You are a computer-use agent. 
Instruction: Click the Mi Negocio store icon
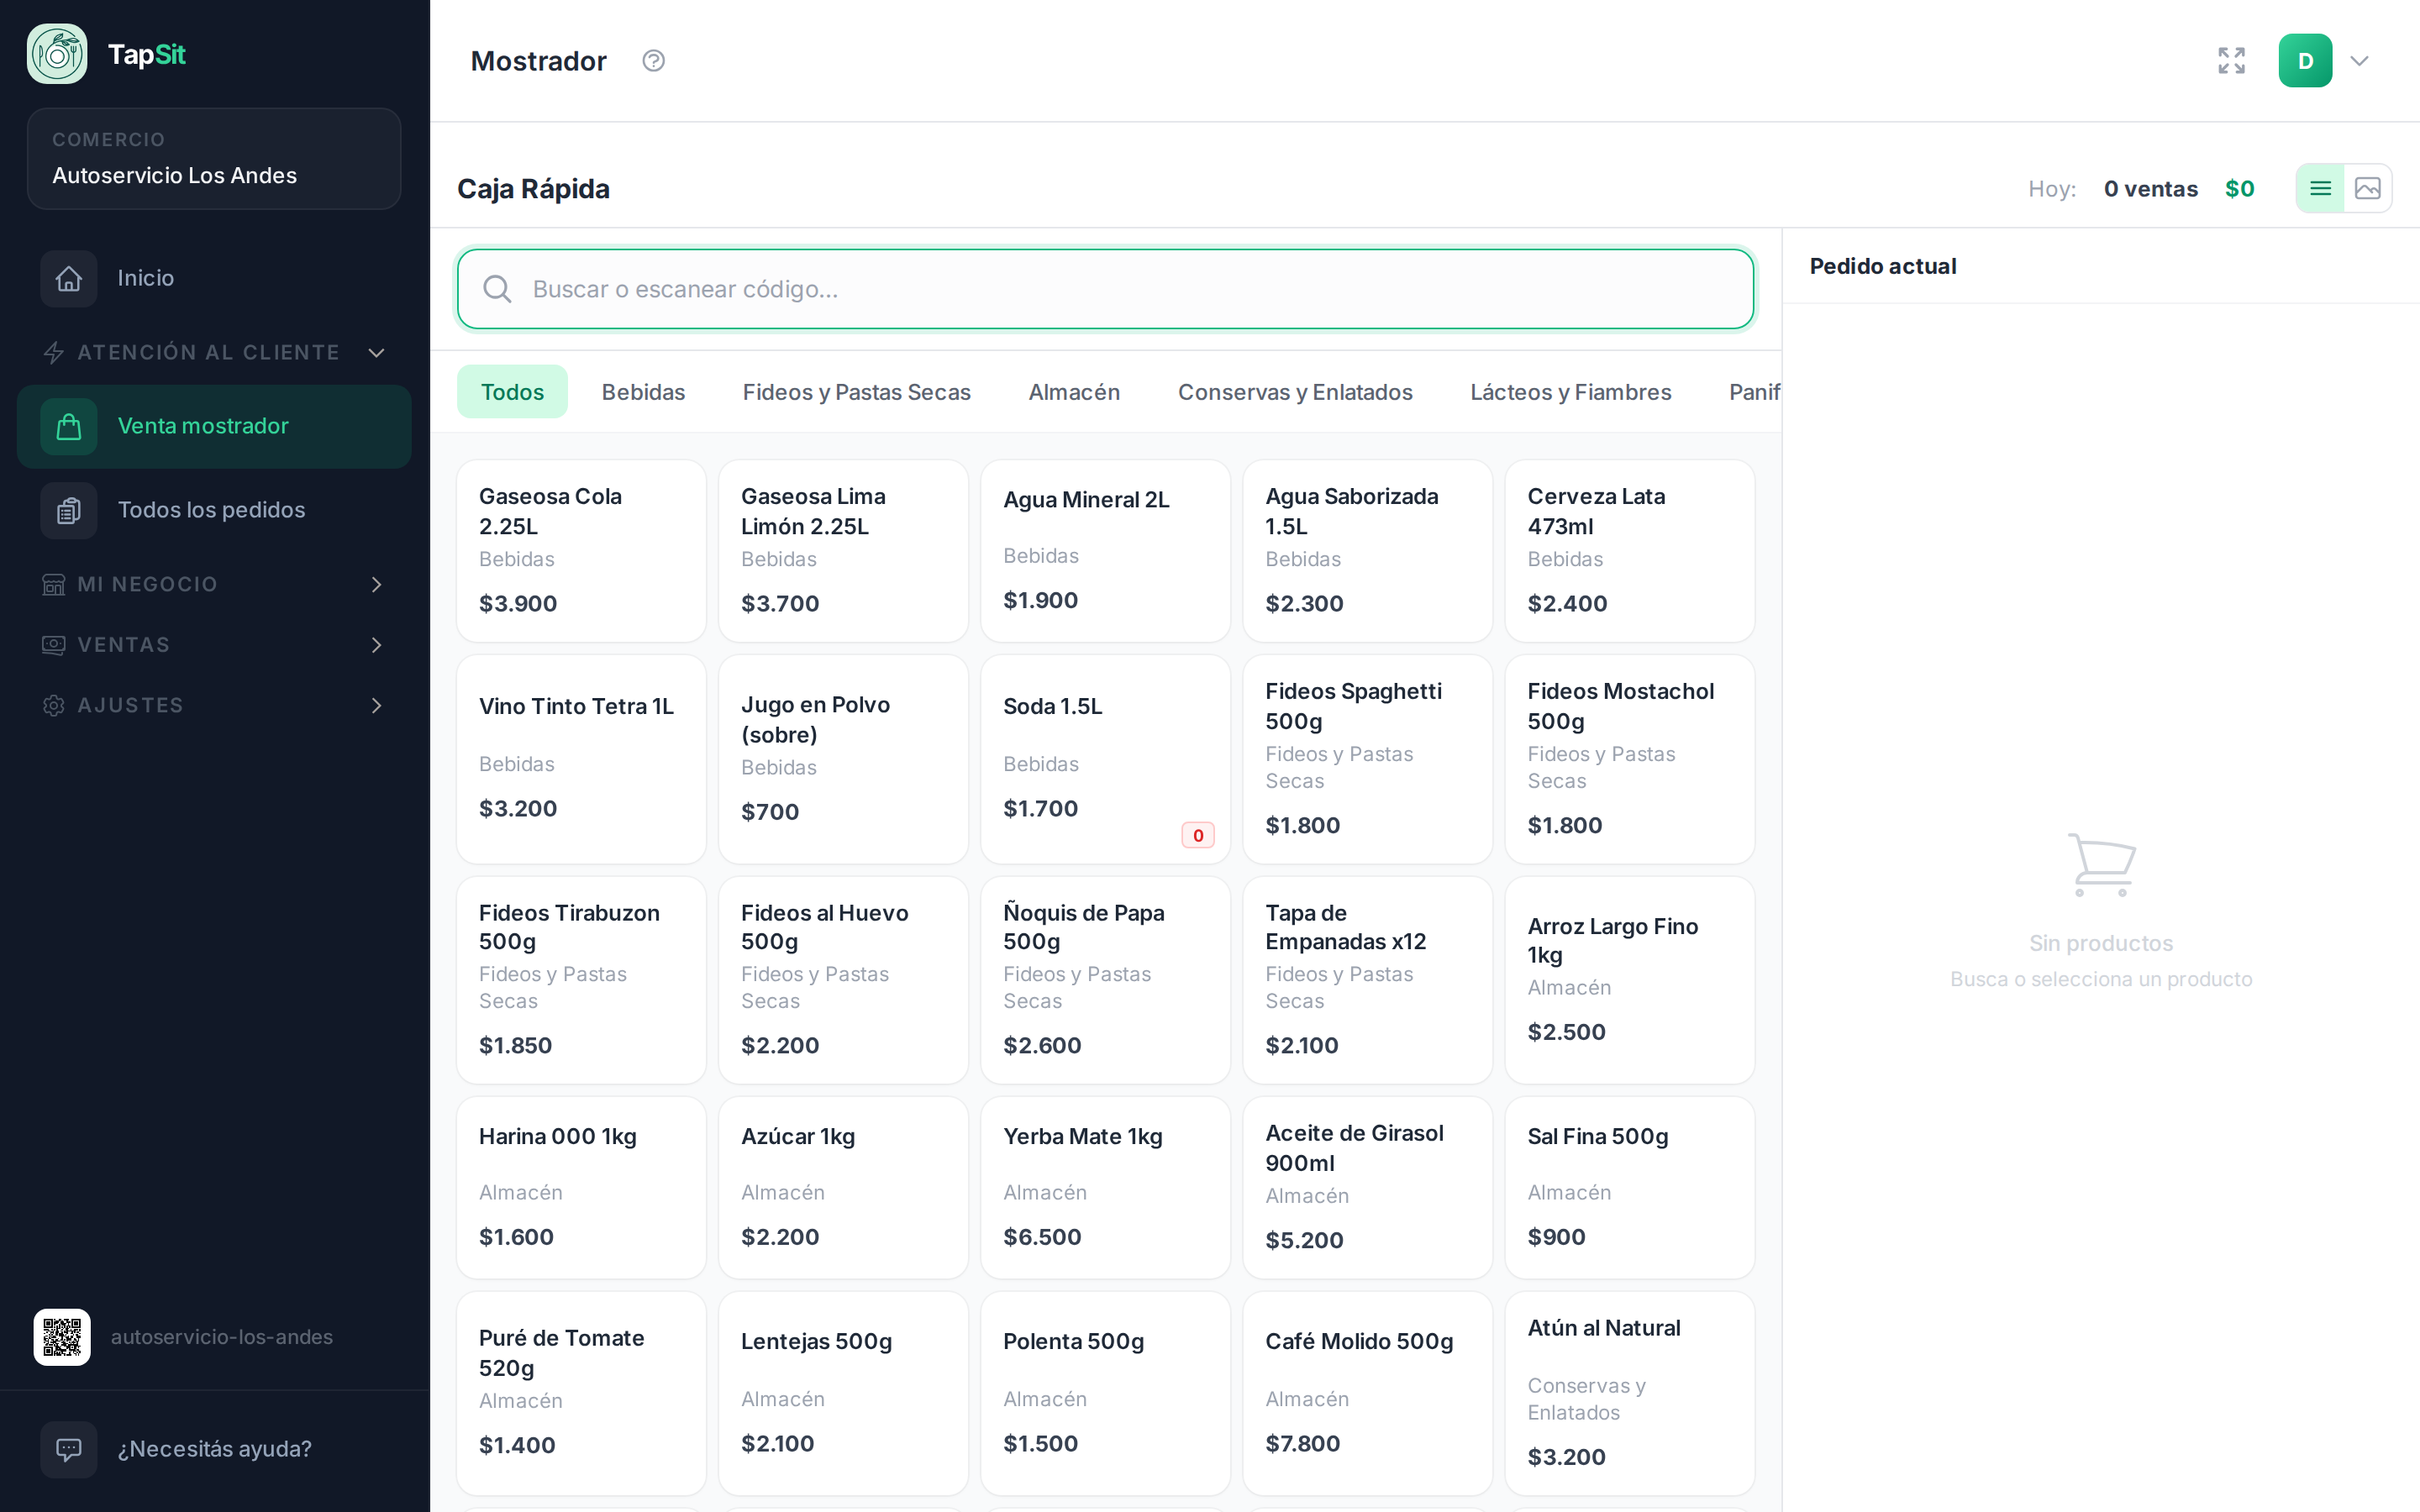(54, 584)
